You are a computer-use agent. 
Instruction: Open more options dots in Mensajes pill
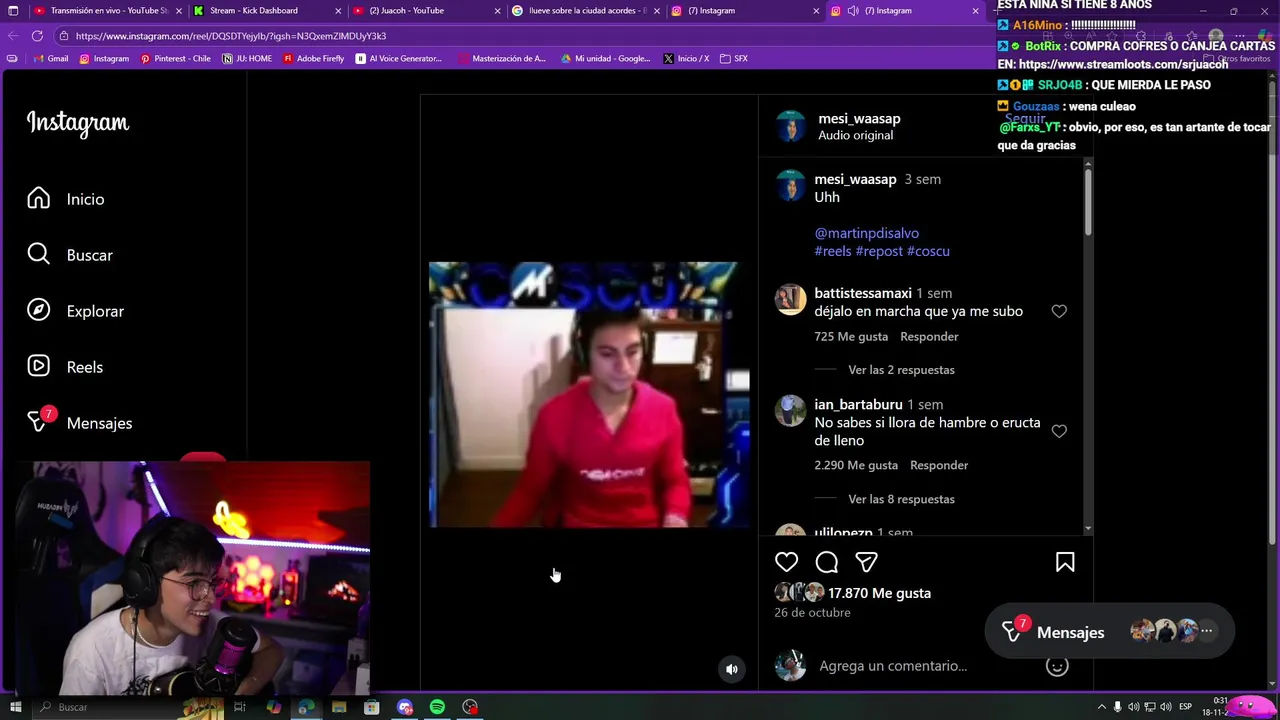click(x=1206, y=631)
